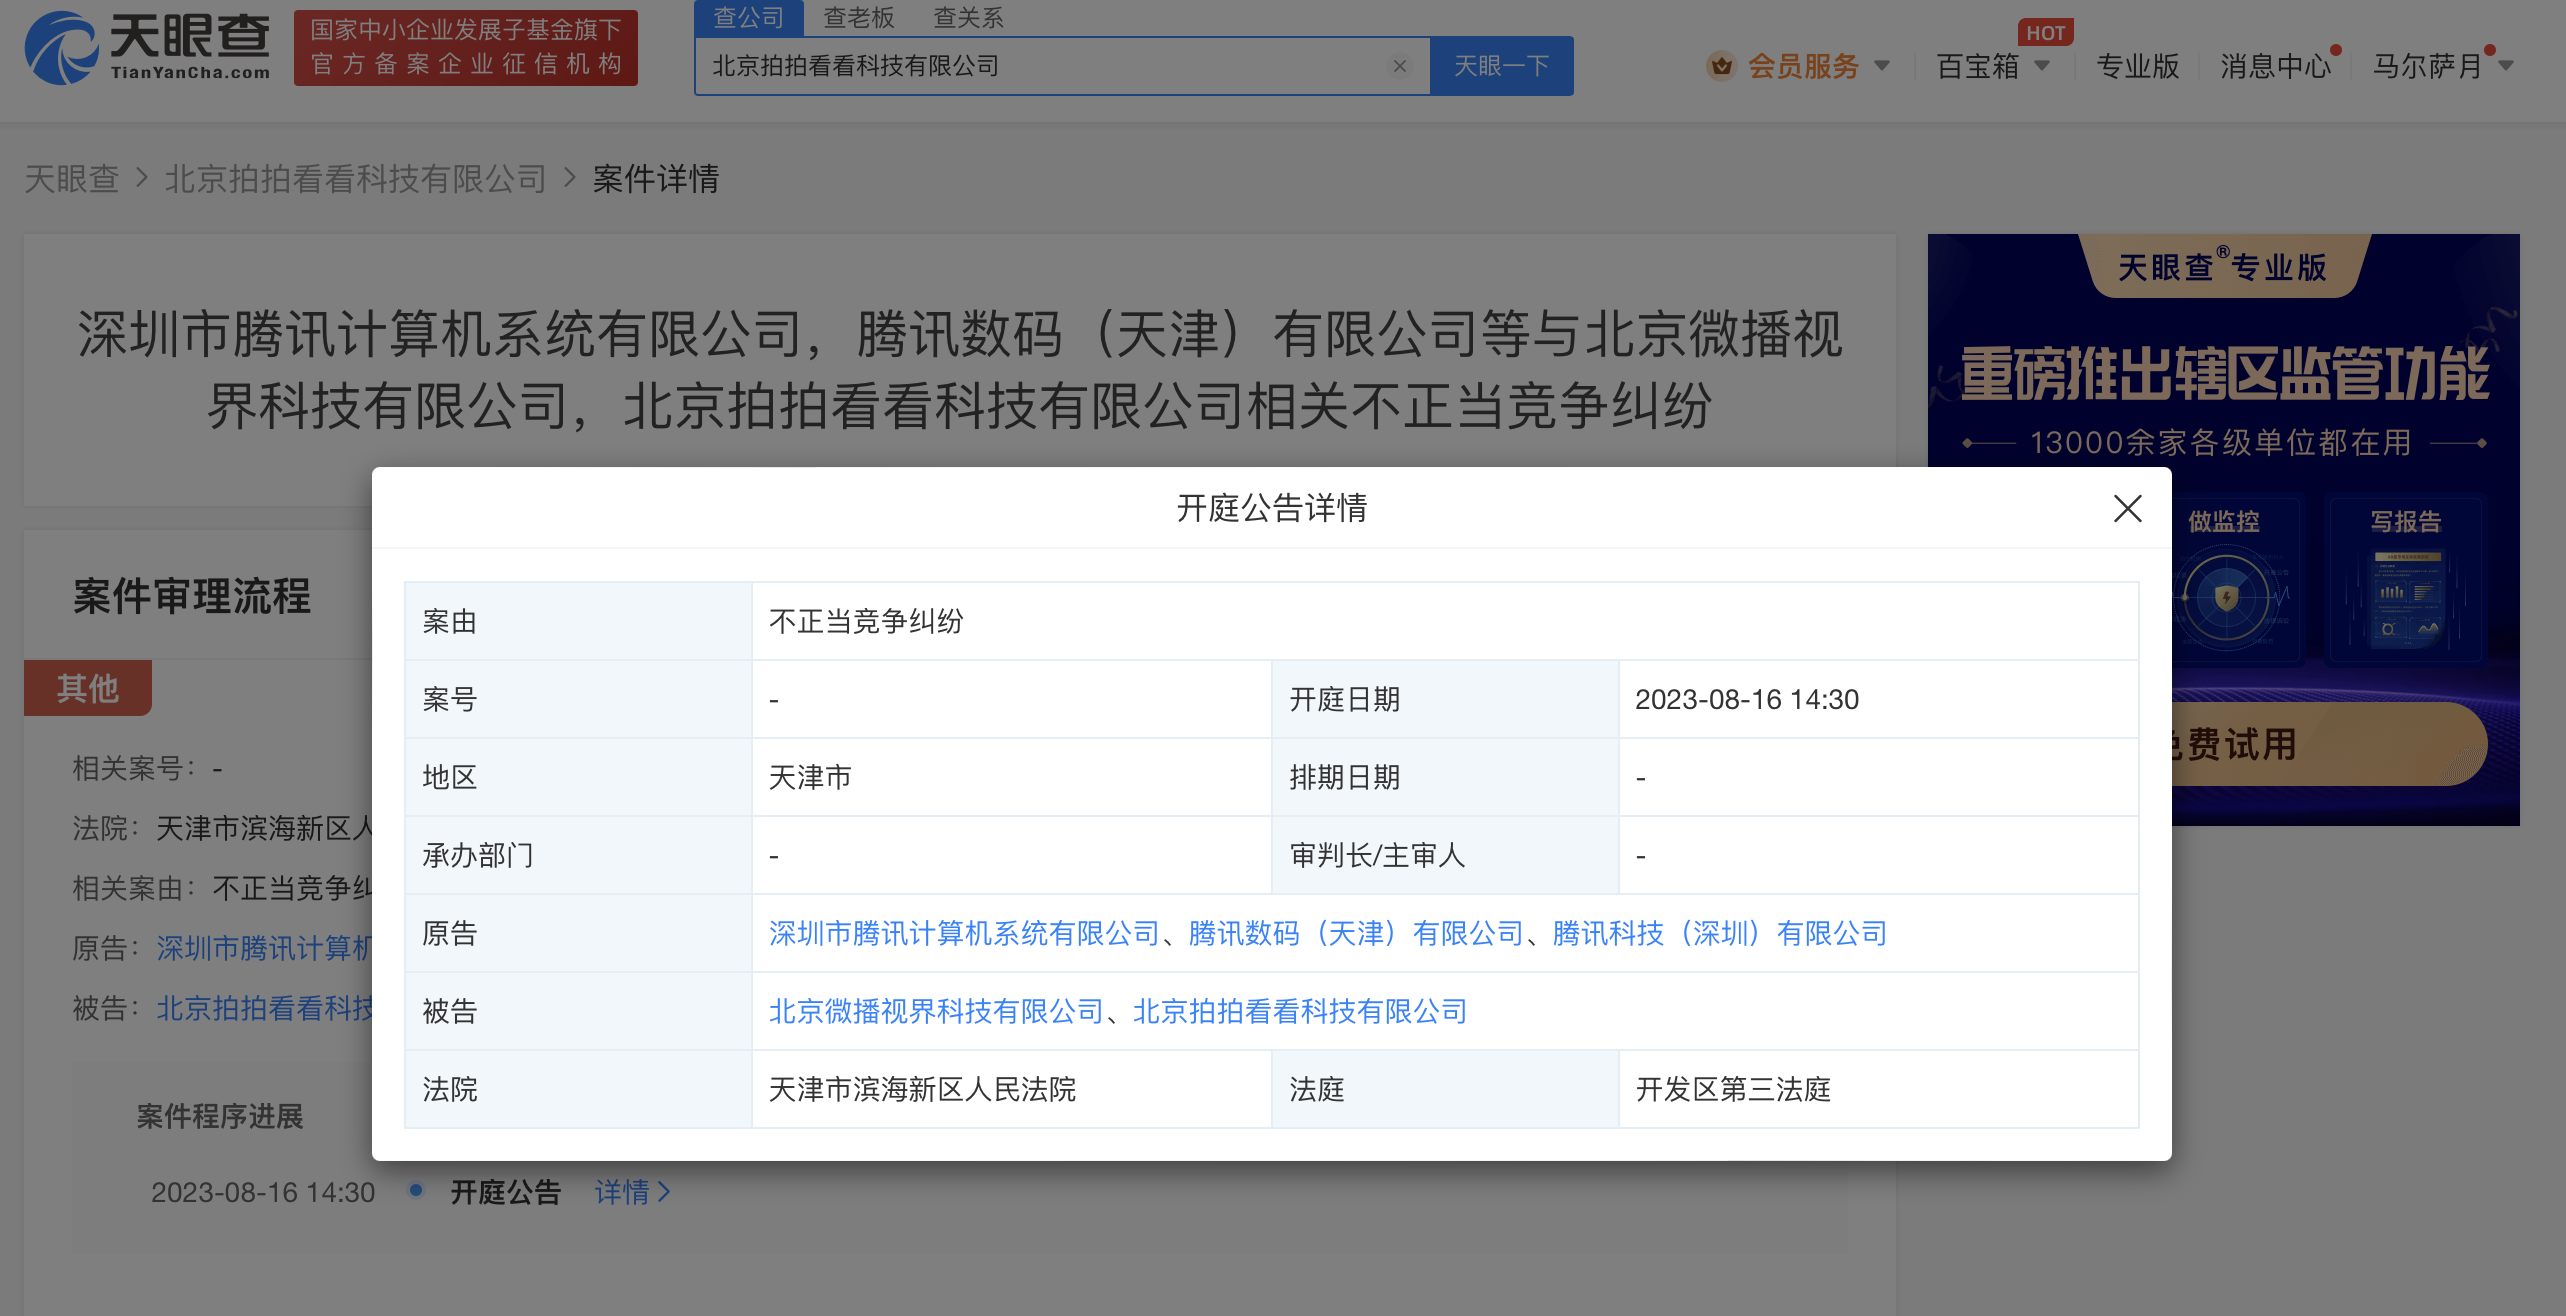Switch to the 查关系 tab
Image resolution: width=2566 pixels, height=1316 pixels.
(x=967, y=17)
